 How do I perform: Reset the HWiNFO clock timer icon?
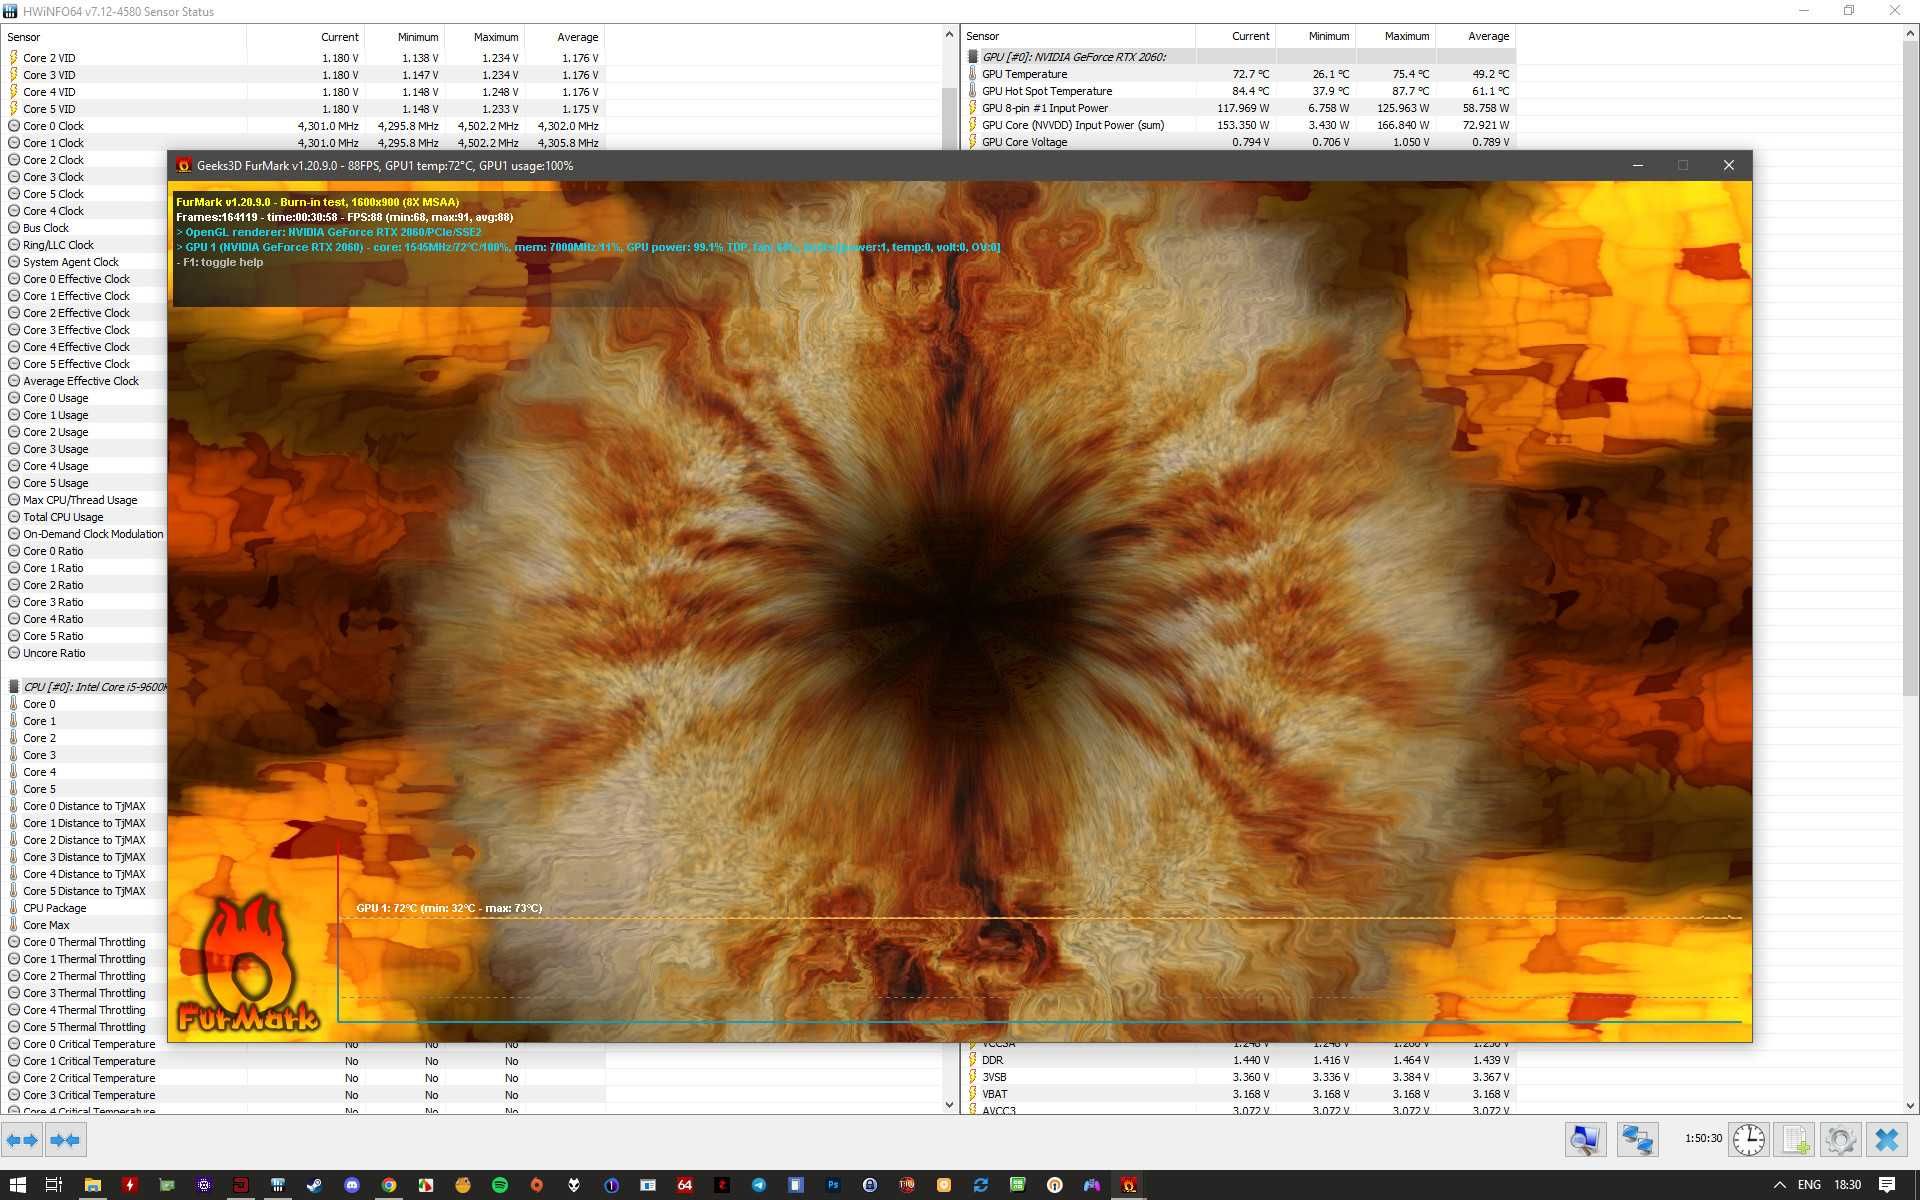[1749, 1140]
